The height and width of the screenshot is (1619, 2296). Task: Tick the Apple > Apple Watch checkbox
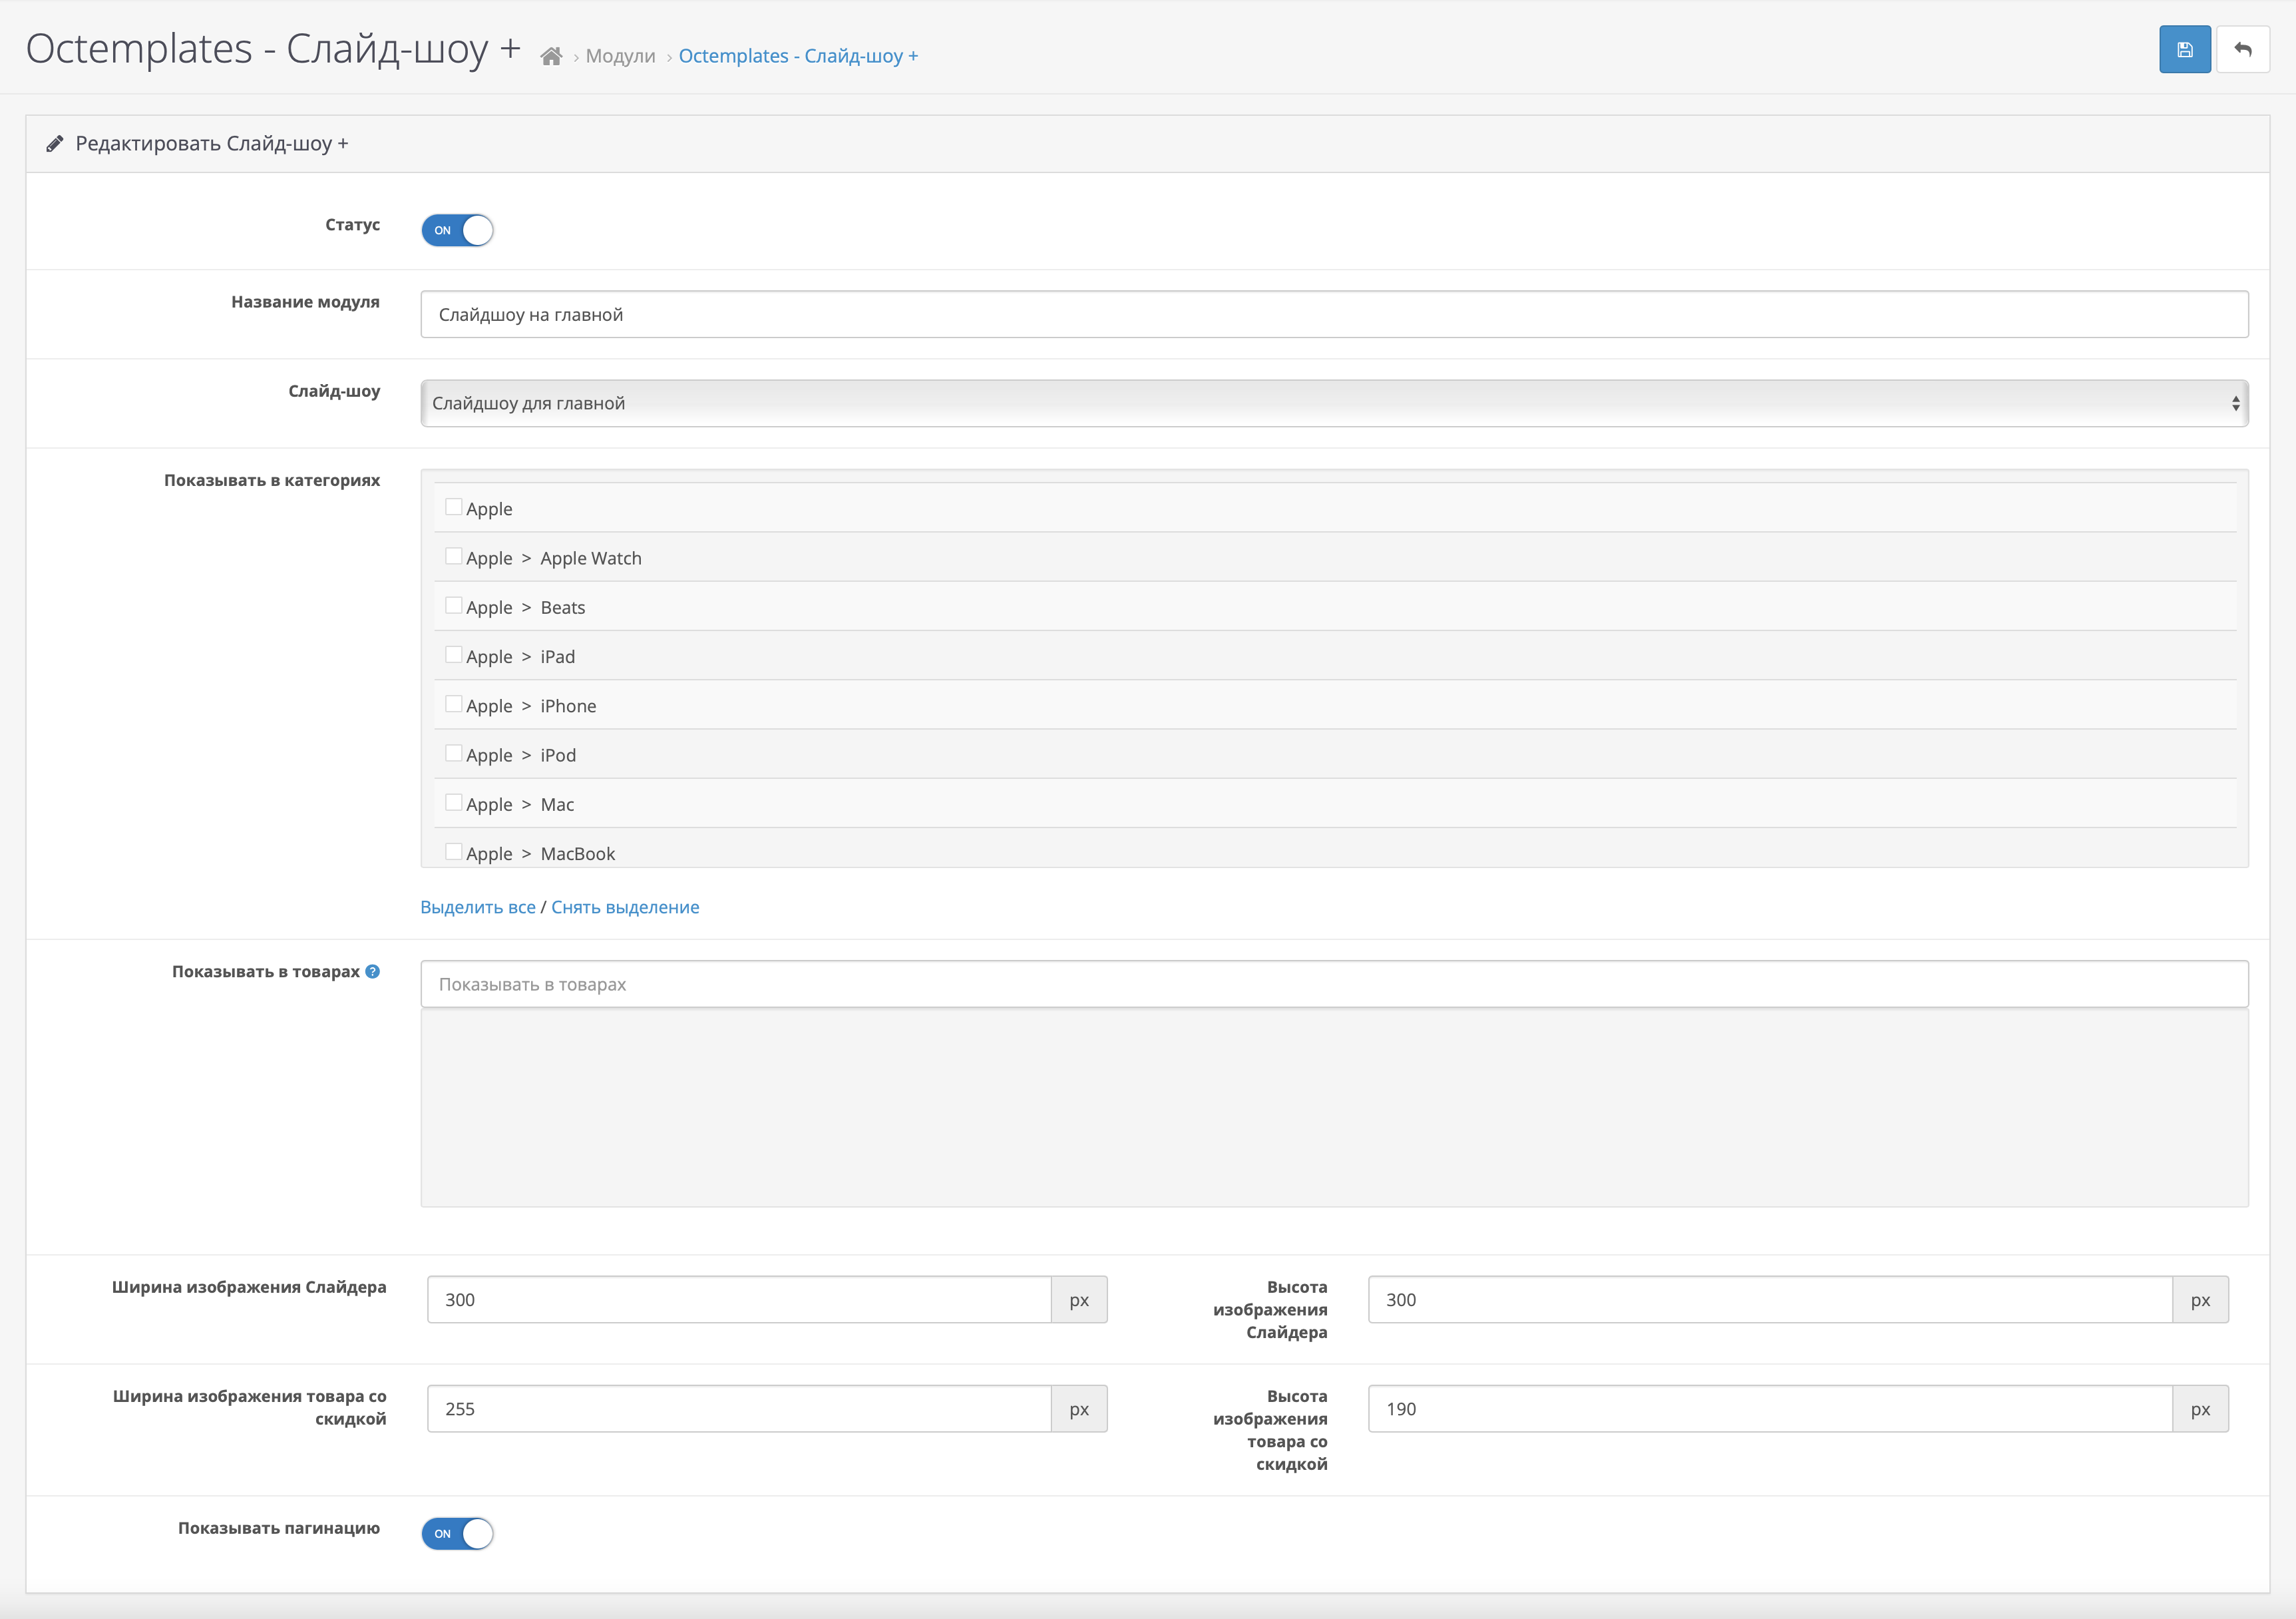pos(454,556)
